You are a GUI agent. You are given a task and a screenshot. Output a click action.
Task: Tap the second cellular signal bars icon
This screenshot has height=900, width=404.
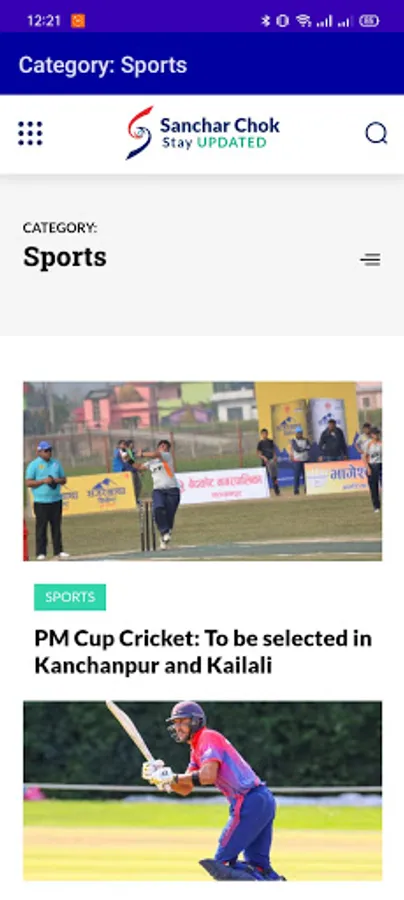pyautogui.click(x=344, y=22)
